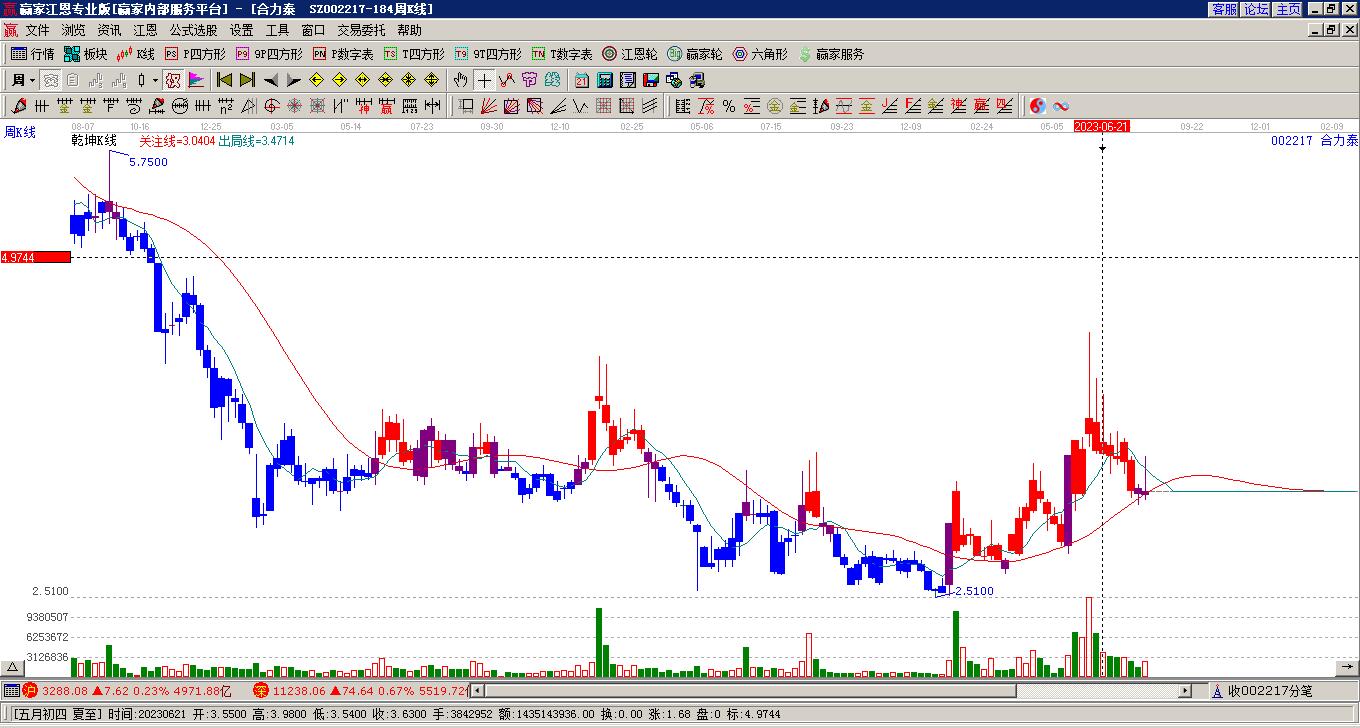
Task: Open the 板块 sector view
Action: click(85, 54)
